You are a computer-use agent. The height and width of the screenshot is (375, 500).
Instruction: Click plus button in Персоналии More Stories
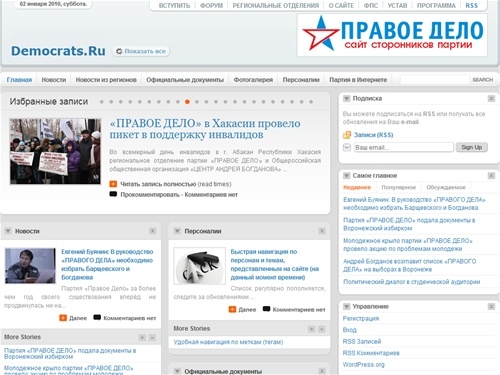click(x=312, y=329)
